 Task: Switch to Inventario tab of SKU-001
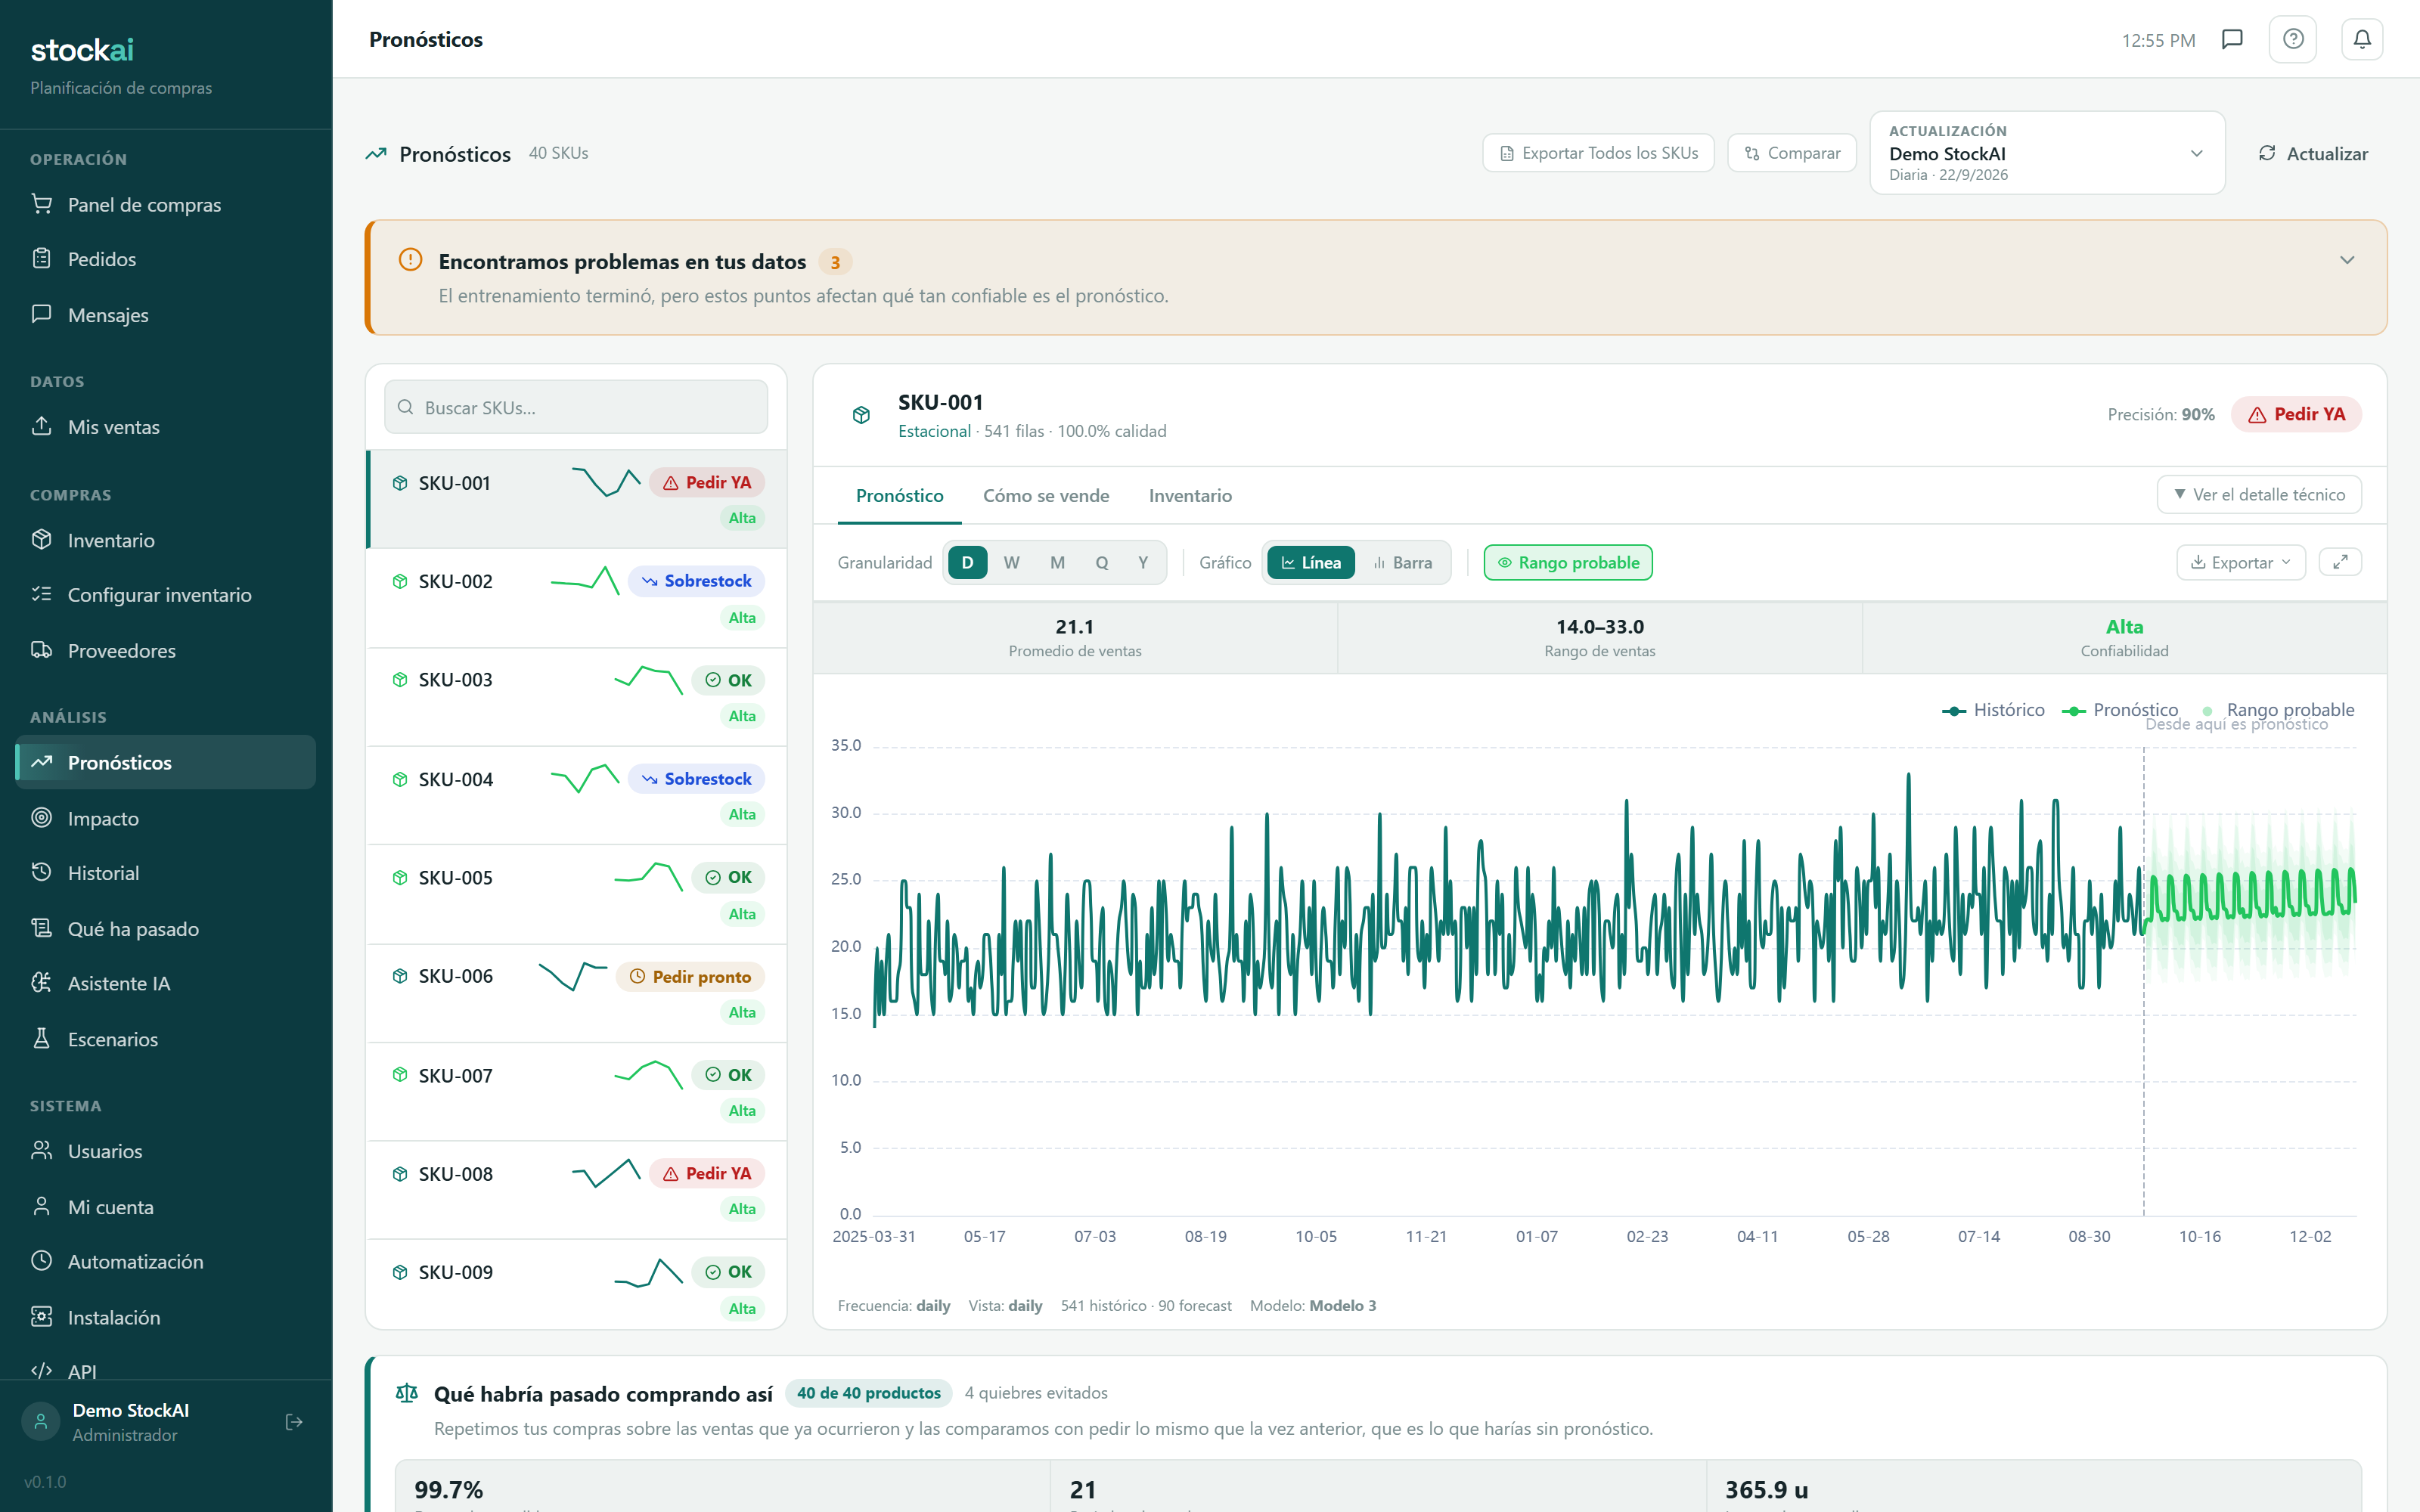[x=1190, y=496]
